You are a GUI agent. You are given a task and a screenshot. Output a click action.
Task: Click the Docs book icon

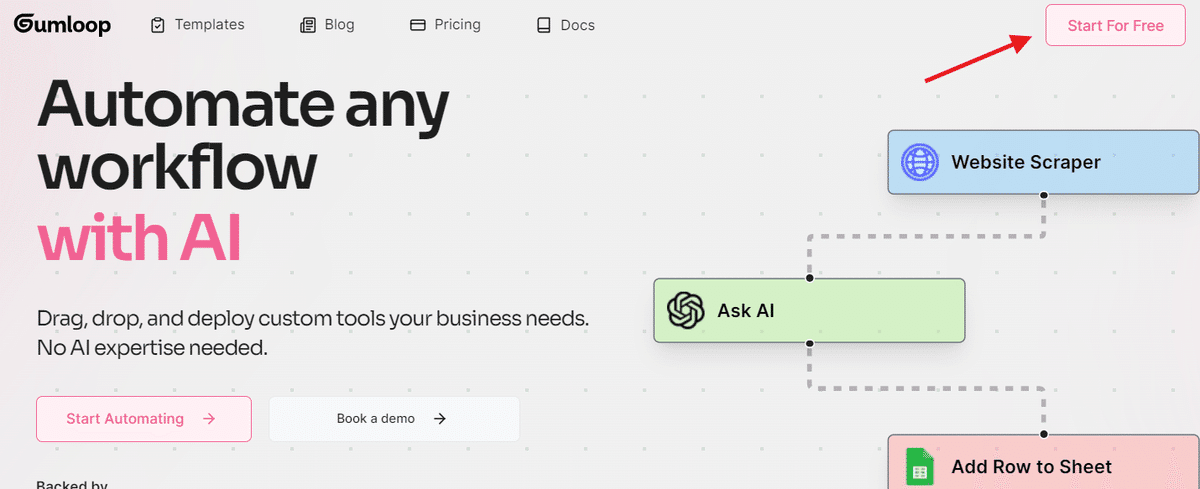pos(544,25)
